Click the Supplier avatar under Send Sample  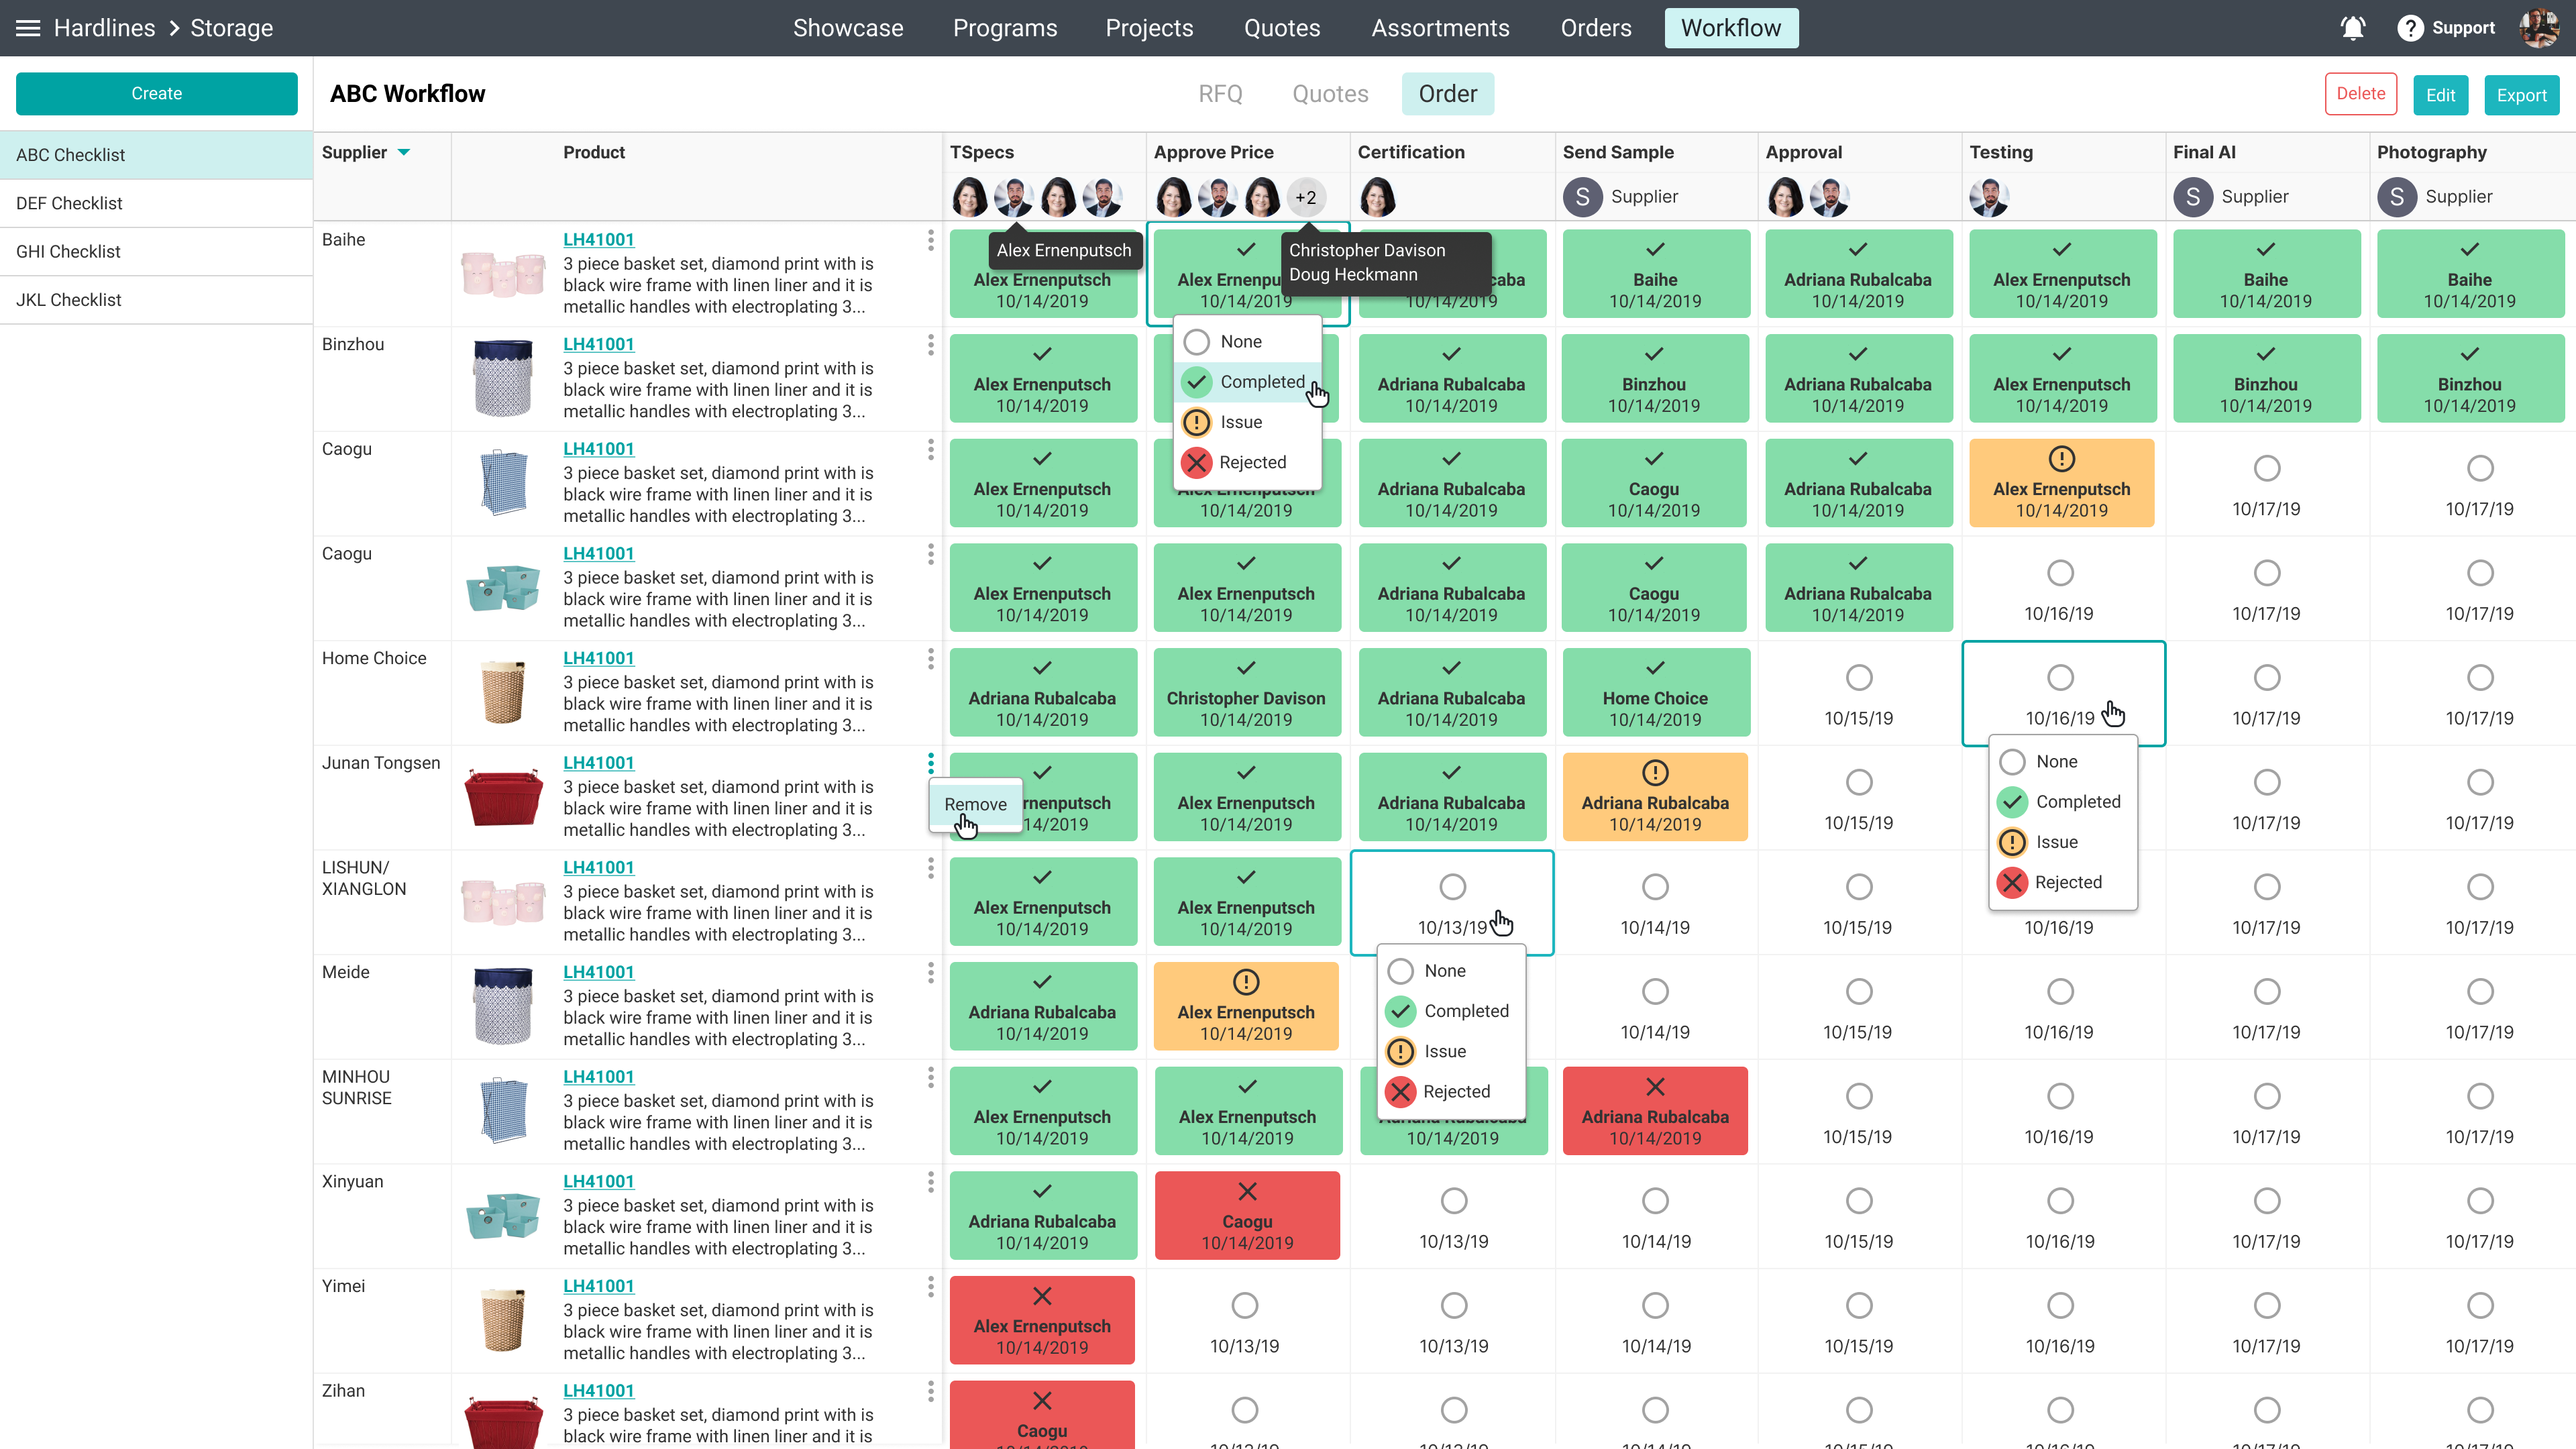(x=1582, y=197)
